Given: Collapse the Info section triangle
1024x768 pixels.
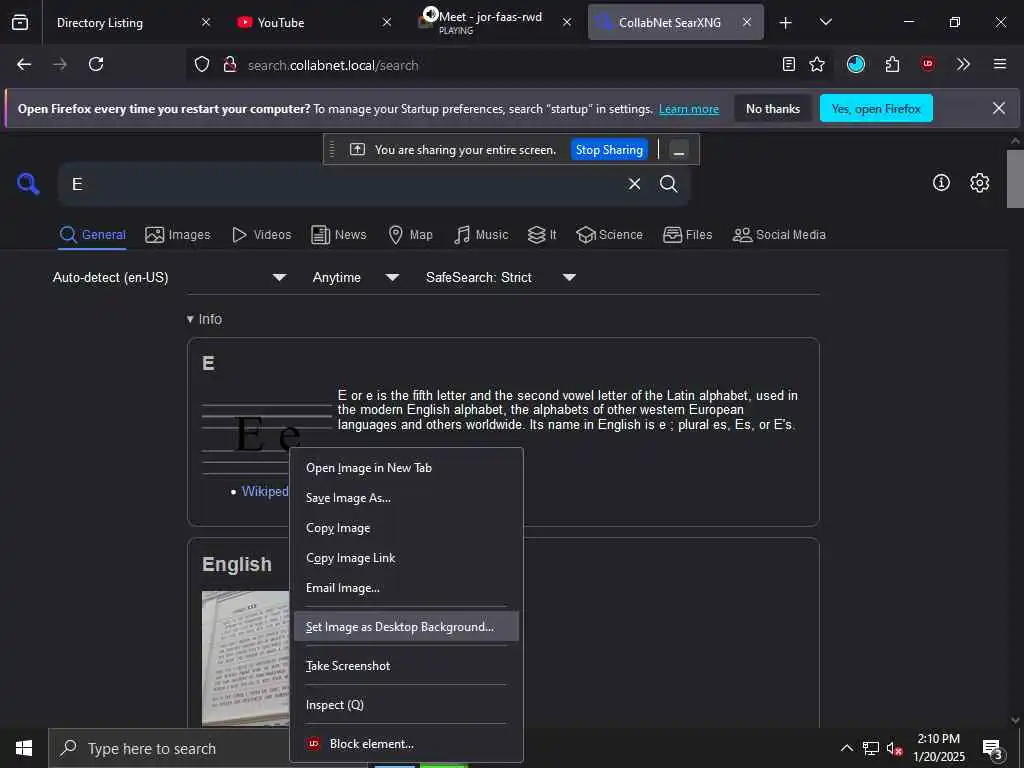Looking at the screenshot, I should coord(190,319).
